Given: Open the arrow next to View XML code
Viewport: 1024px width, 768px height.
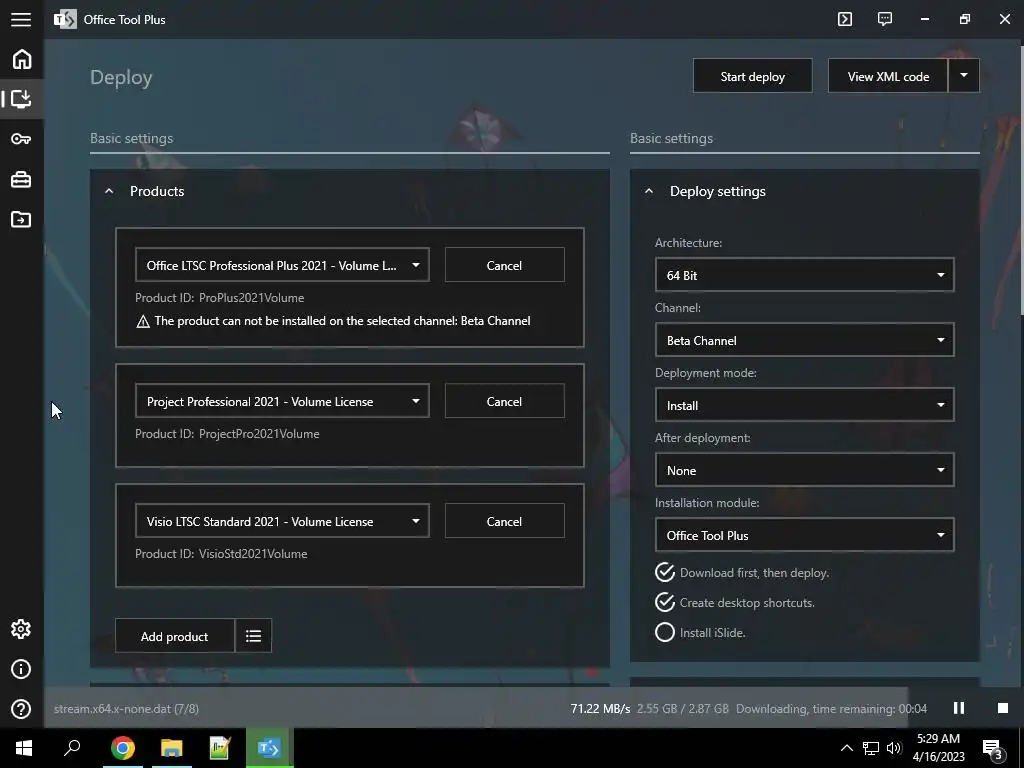Looking at the screenshot, I should click(964, 76).
